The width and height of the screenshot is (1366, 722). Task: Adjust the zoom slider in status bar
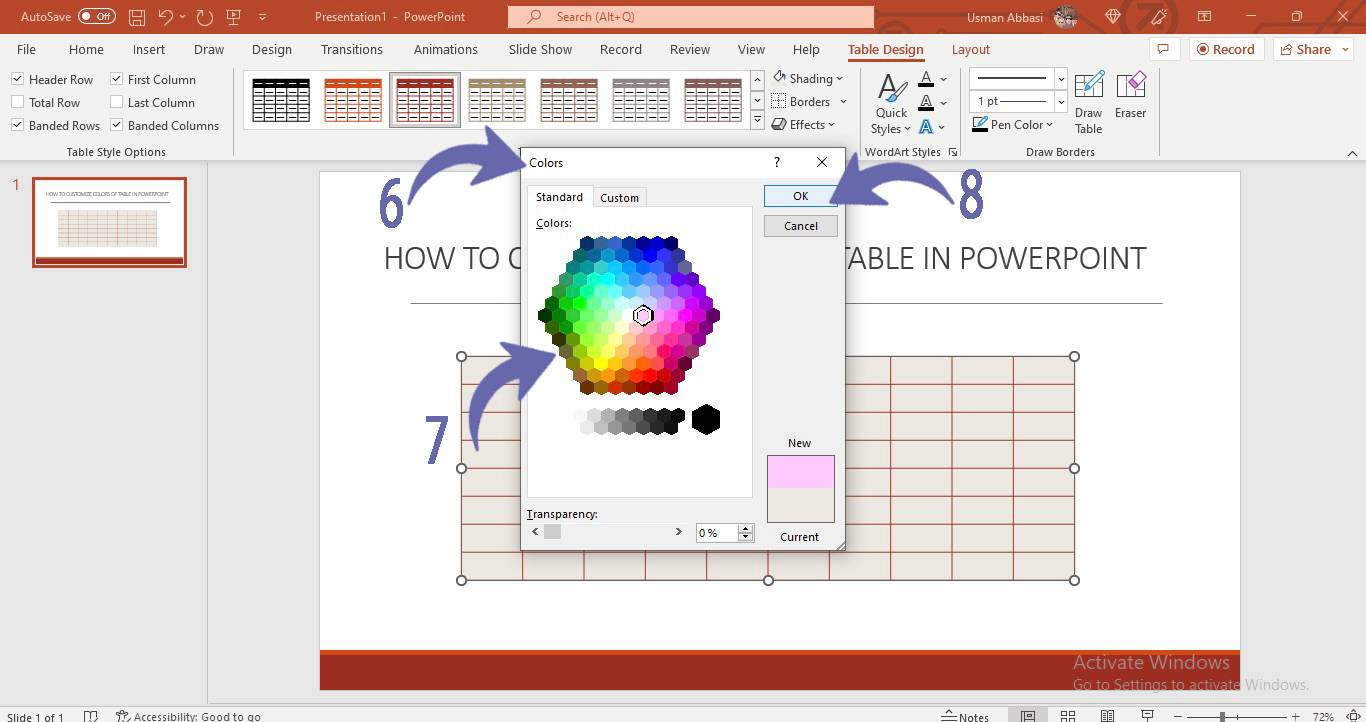[x=1222, y=716]
